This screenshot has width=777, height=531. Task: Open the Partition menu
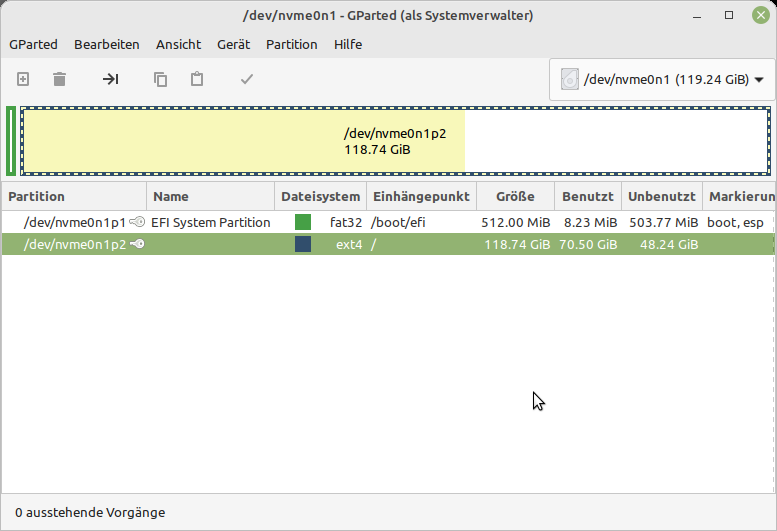291,44
